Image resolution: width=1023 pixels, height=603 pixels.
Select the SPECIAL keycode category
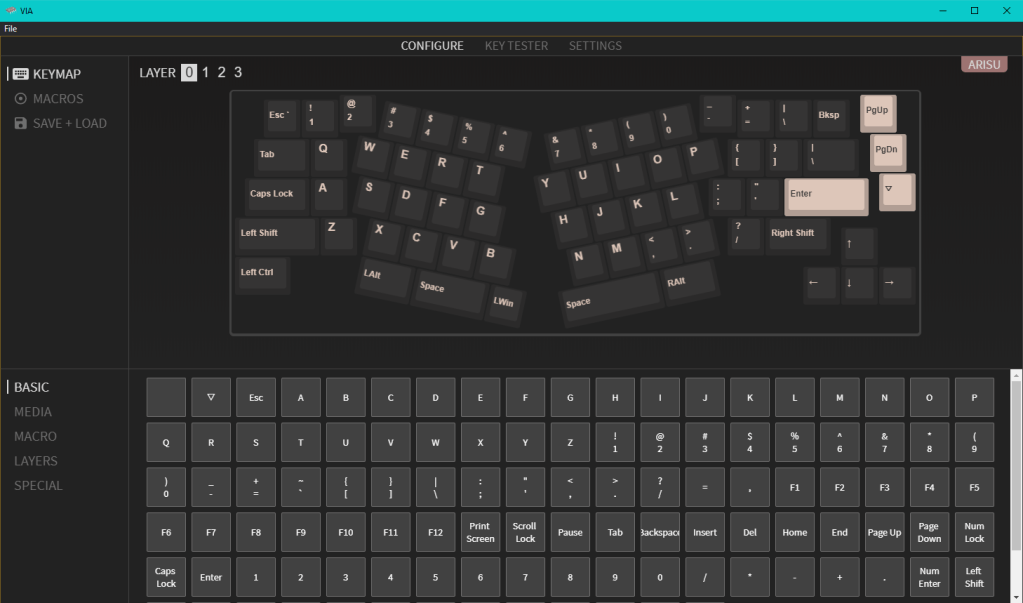click(x=37, y=485)
